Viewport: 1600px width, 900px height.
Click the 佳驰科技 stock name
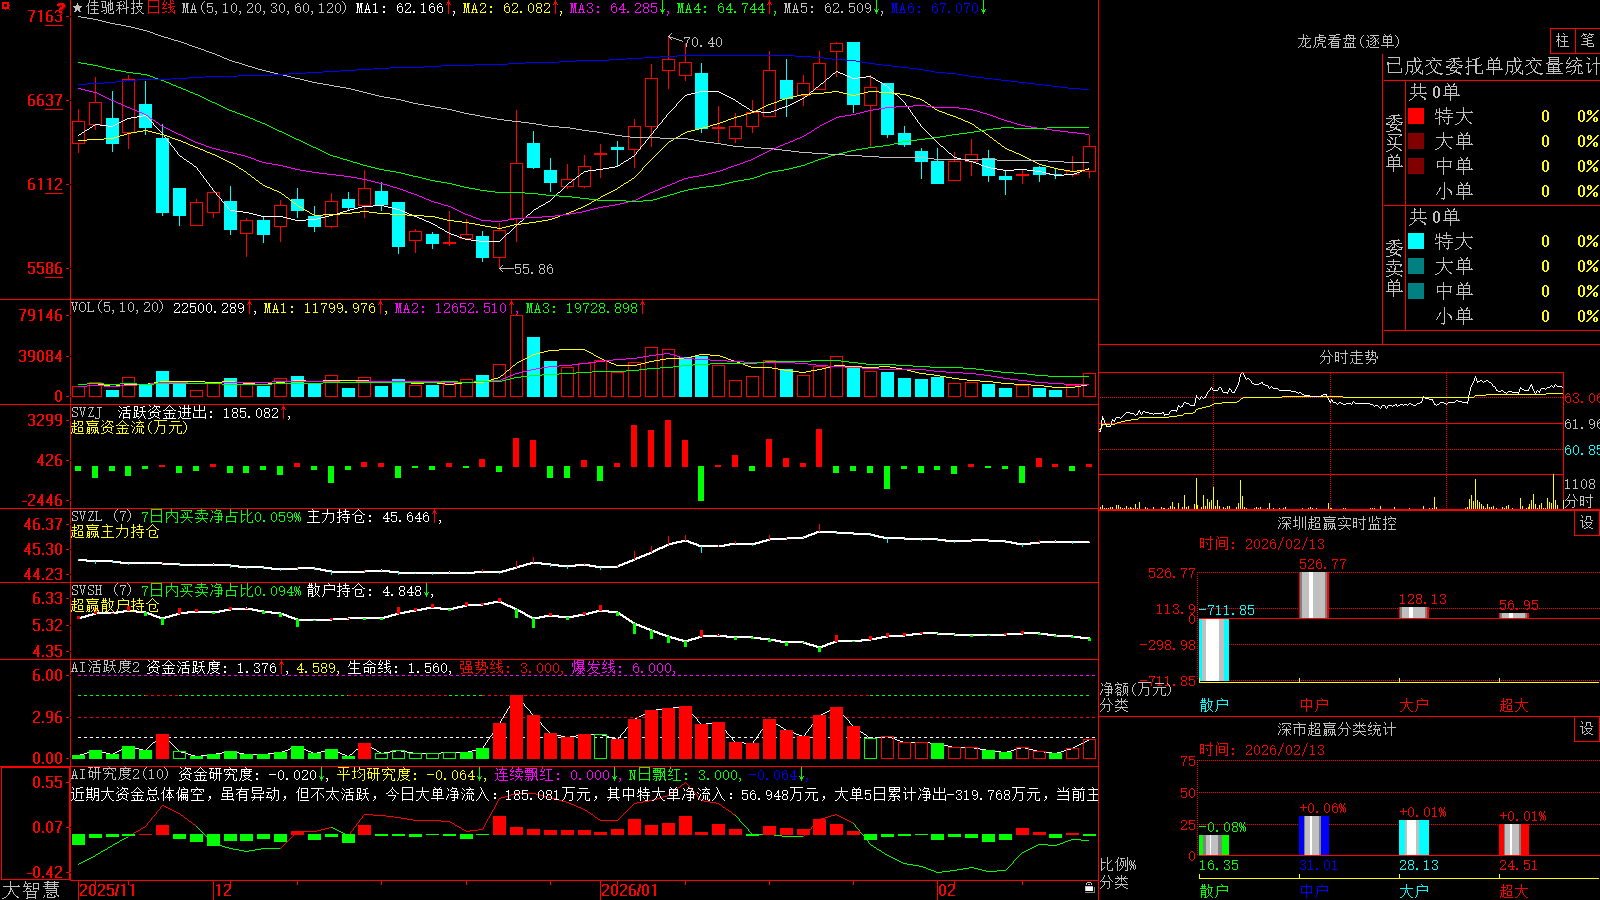coord(115,8)
